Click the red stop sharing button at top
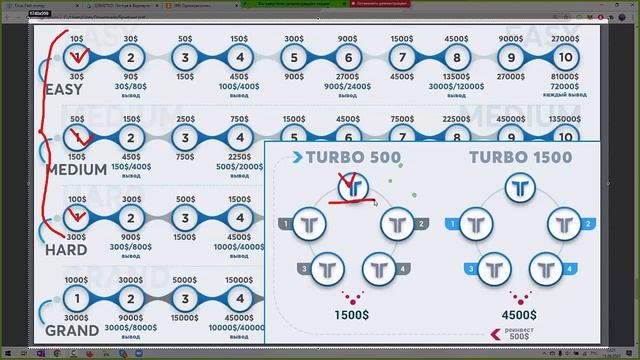Image resolution: width=640 pixels, height=360 pixels. click(x=380, y=3)
